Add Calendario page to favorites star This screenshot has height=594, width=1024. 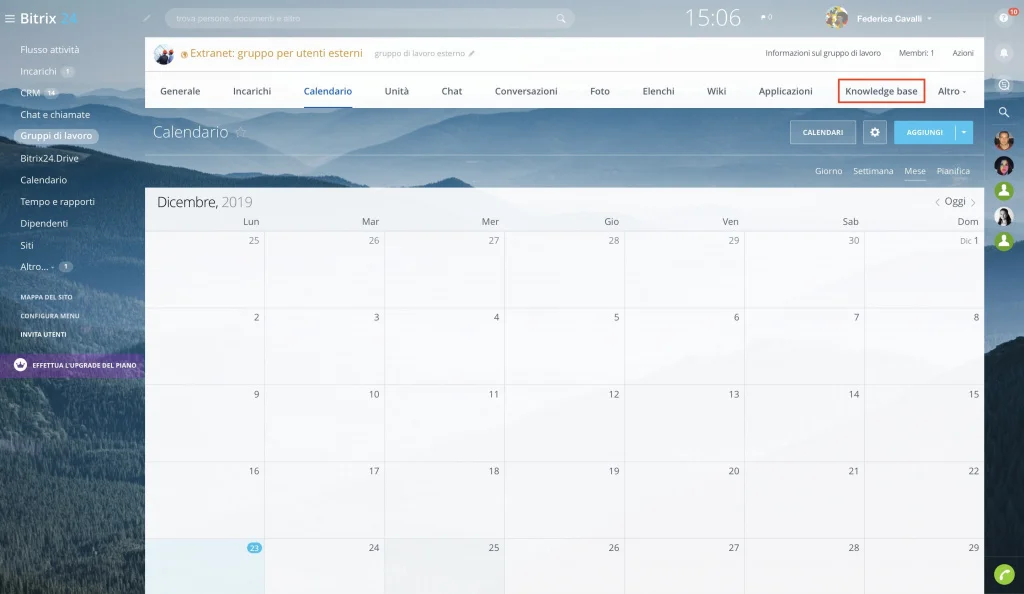point(241,132)
